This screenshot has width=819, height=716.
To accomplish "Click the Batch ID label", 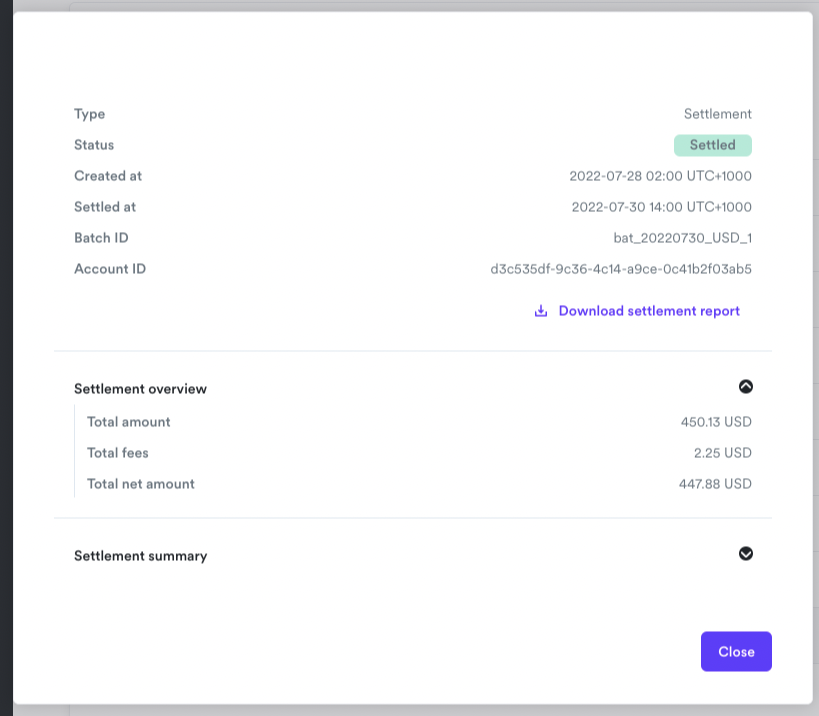I will coord(101,238).
